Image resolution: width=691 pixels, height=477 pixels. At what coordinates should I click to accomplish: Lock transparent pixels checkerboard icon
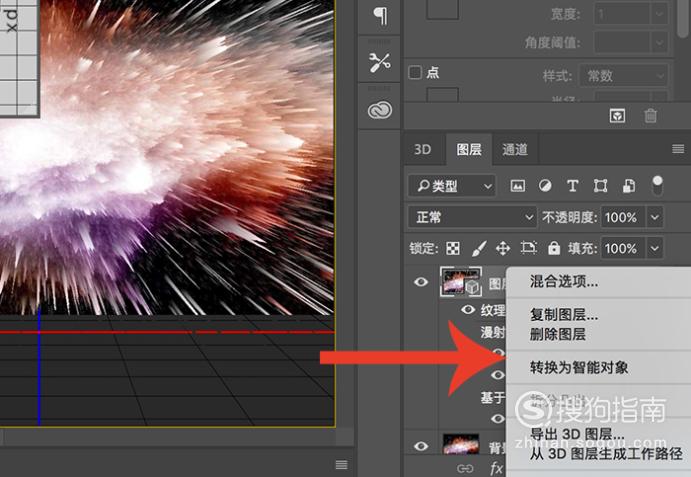[x=453, y=249]
